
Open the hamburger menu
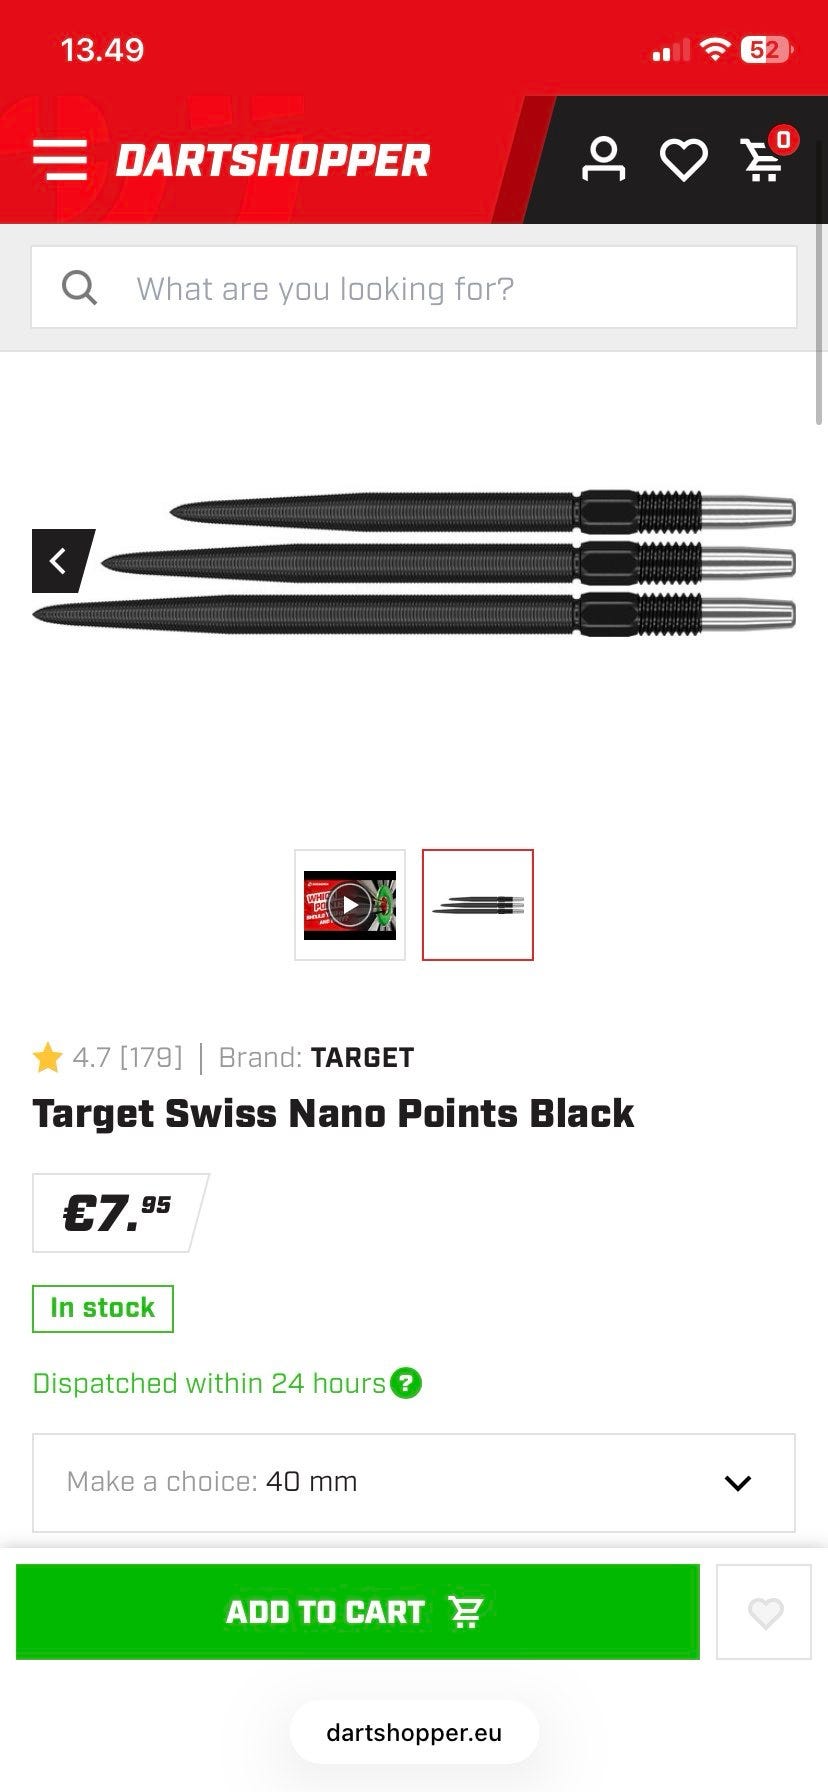[60, 160]
